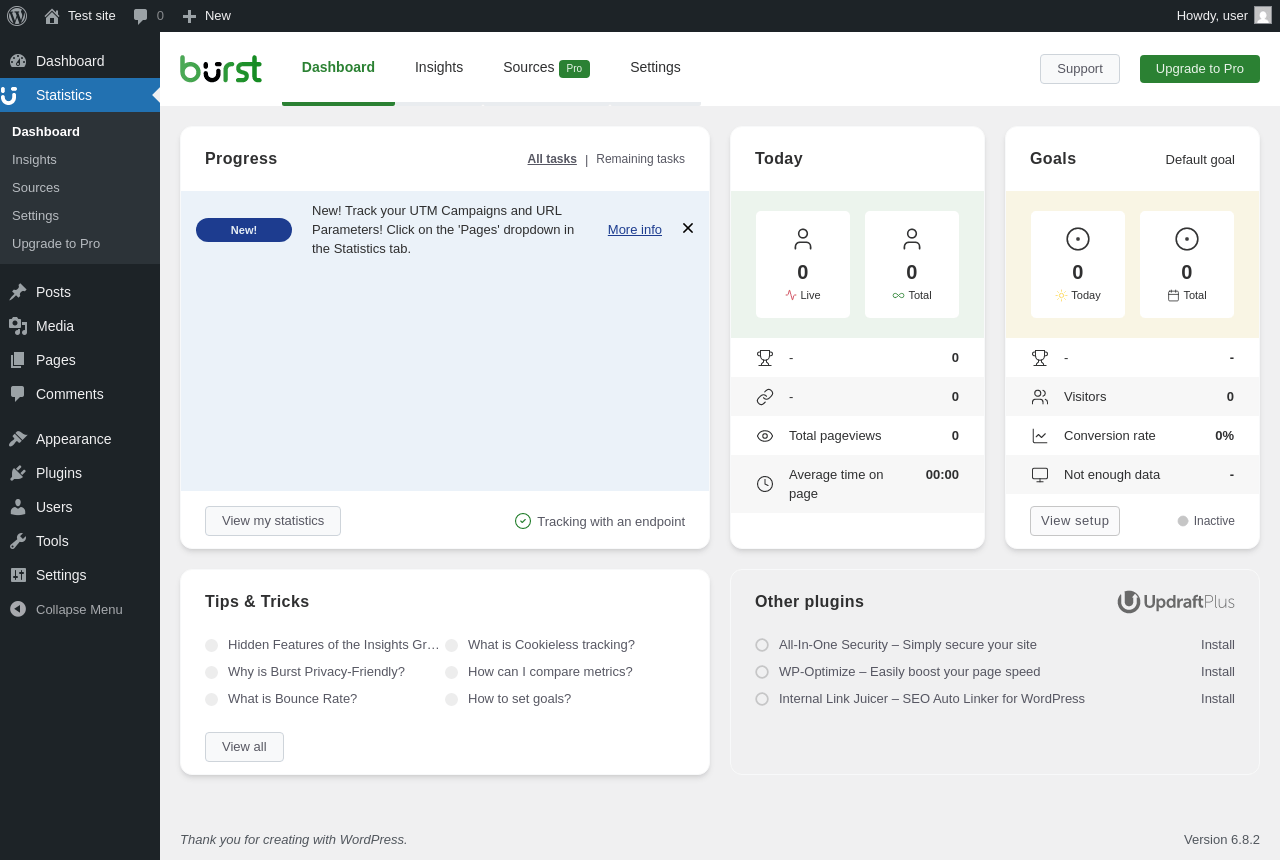Image resolution: width=1280 pixels, height=860 pixels.
Task: Click the Collapse Menu arrow icon
Action: point(18,609)
